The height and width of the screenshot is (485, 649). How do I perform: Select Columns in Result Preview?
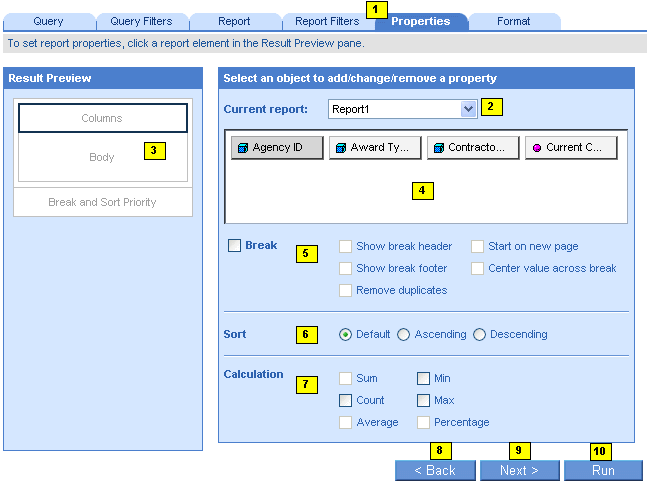102,118
